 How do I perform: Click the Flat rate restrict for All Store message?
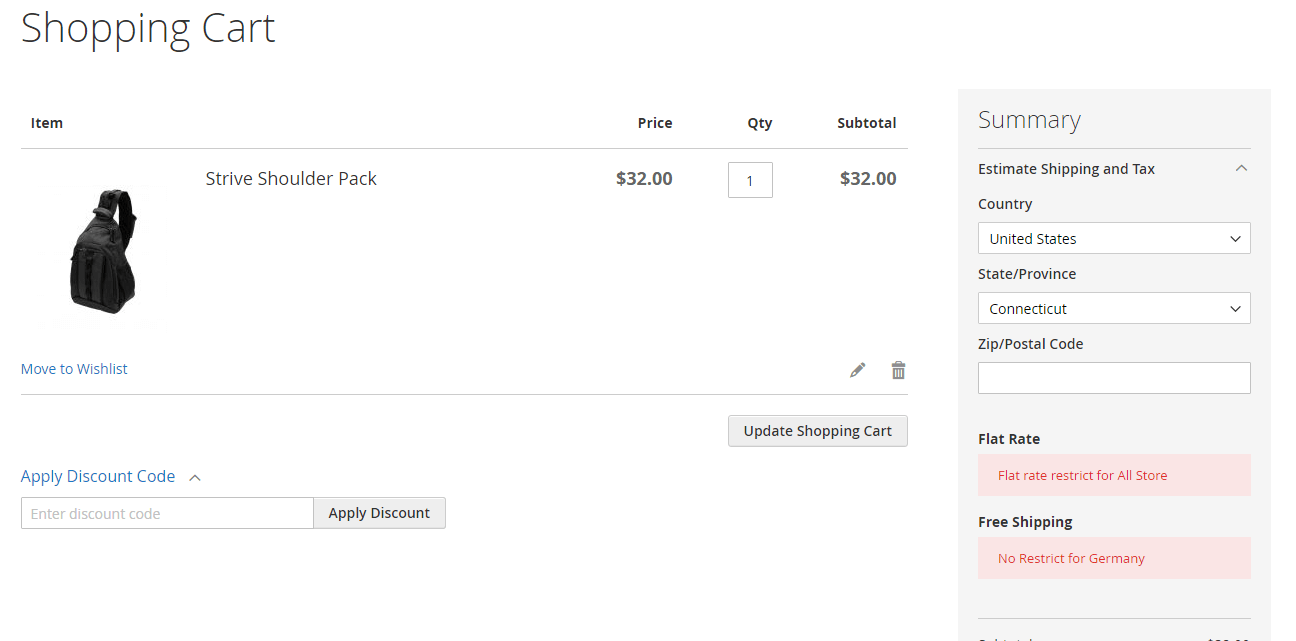tap(1082, 475)
